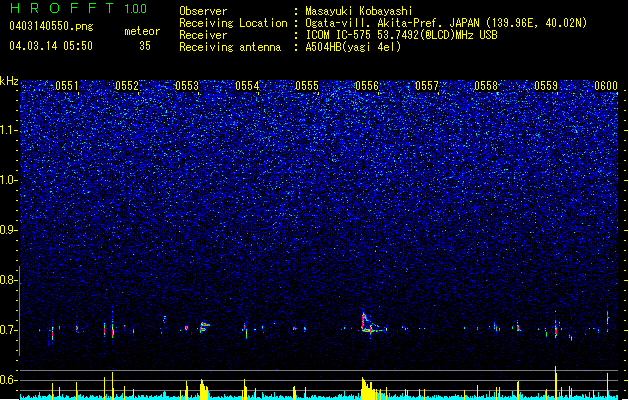Click the Receiving antenna label
This screenshot has height=400, width=629.
(x=230, y=47)
